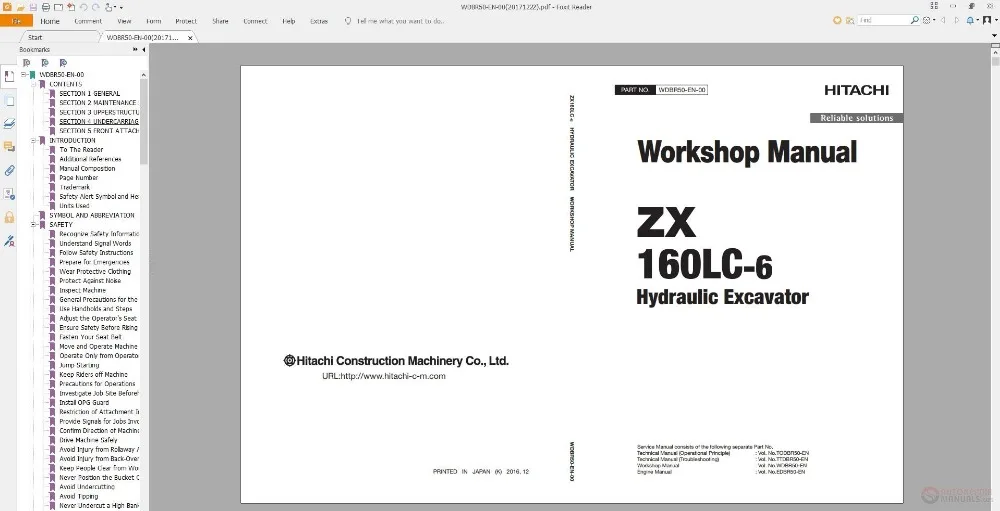Switch to the Start document tab
This screenshot has width=1000, height=511.
click(35, 37)
